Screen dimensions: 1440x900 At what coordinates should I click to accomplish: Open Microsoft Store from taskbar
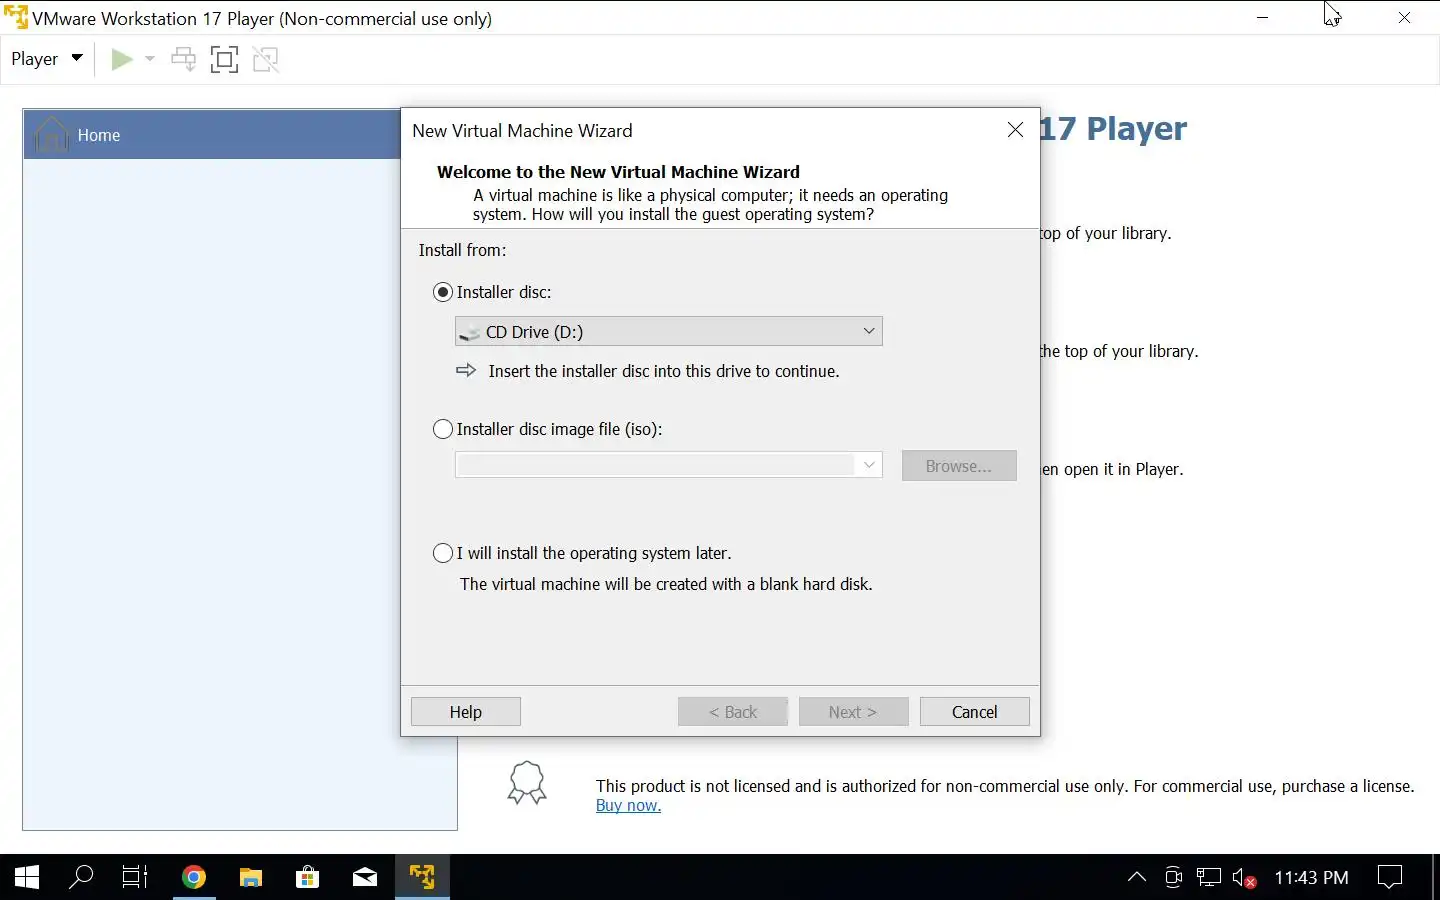[x=308, y=877]
